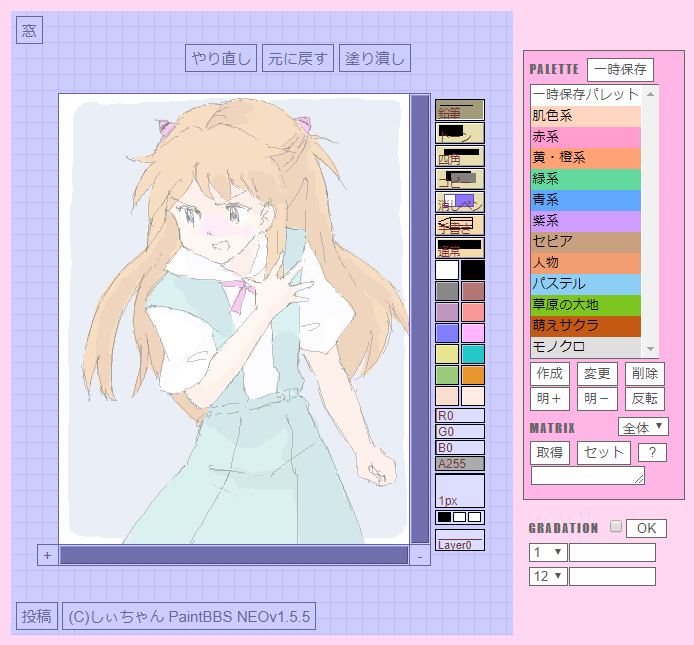Select the 消しペン eraser tool

point(460,202)
